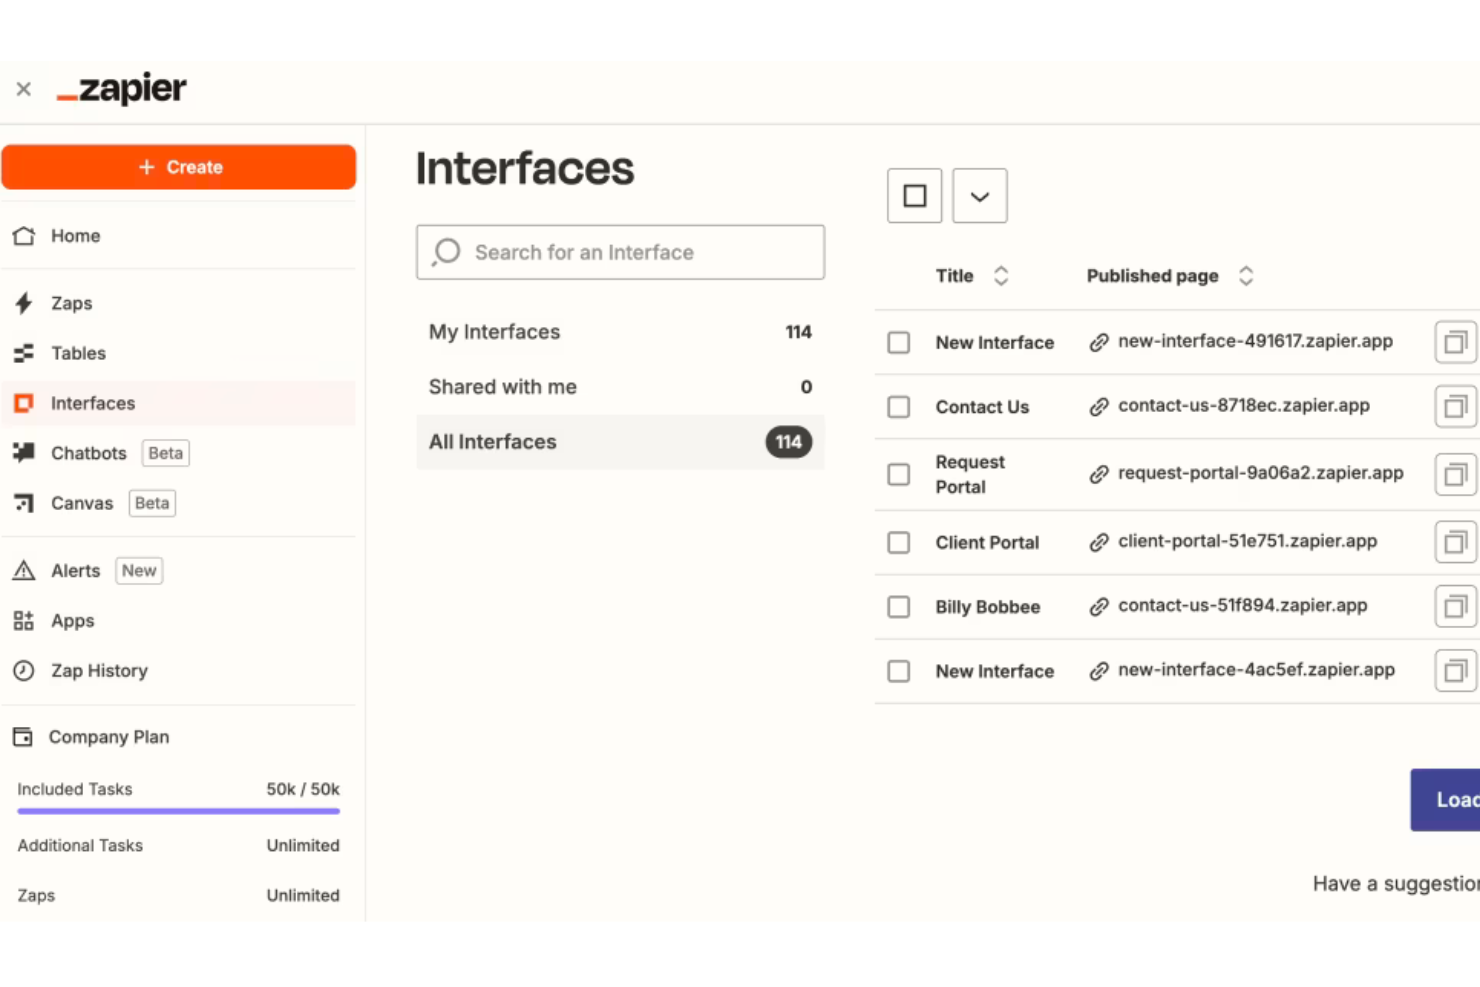
Task: Copy link for contact-us-8718ec row
Action: 1456,407
